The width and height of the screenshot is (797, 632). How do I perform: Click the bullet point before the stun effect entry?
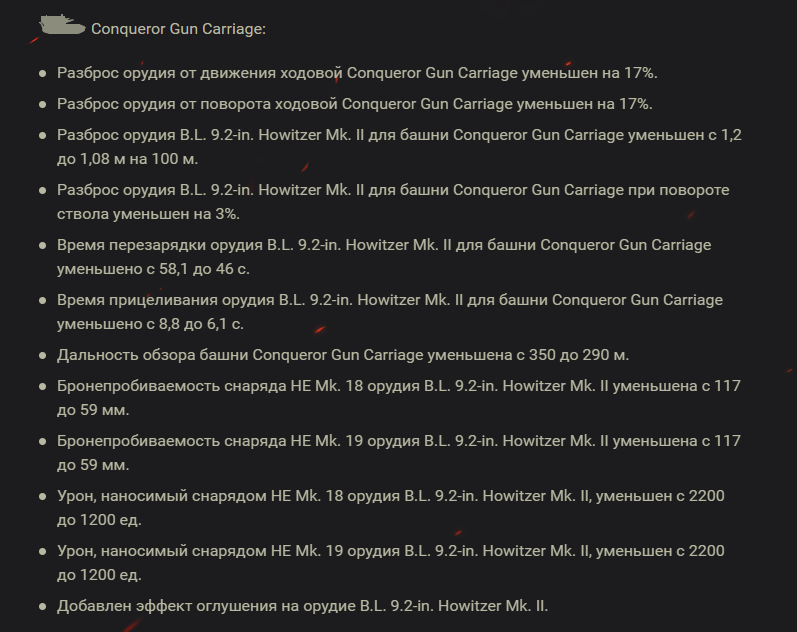click(x=43, y=607)
